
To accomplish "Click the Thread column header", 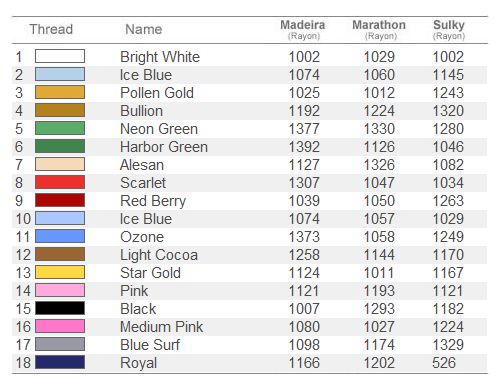I will coord(51,29).
